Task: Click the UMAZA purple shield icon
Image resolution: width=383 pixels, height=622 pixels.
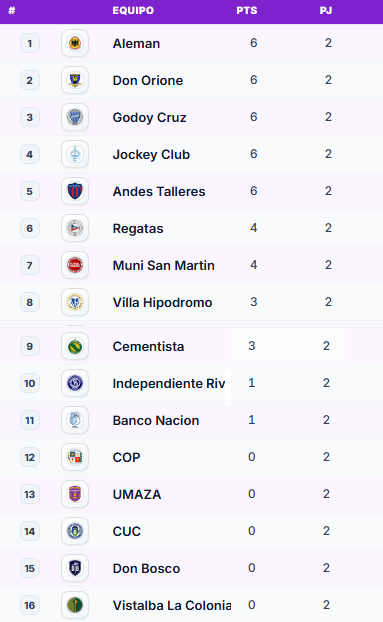Action: pyautogui.click(x=75, y=494)
